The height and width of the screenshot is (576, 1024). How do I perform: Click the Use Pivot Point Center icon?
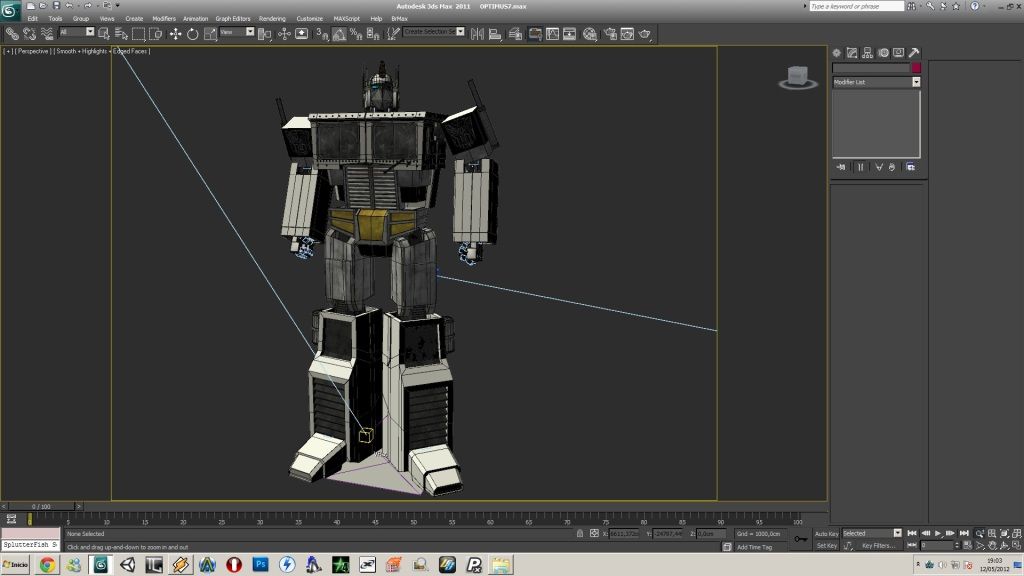coord(264,34)
